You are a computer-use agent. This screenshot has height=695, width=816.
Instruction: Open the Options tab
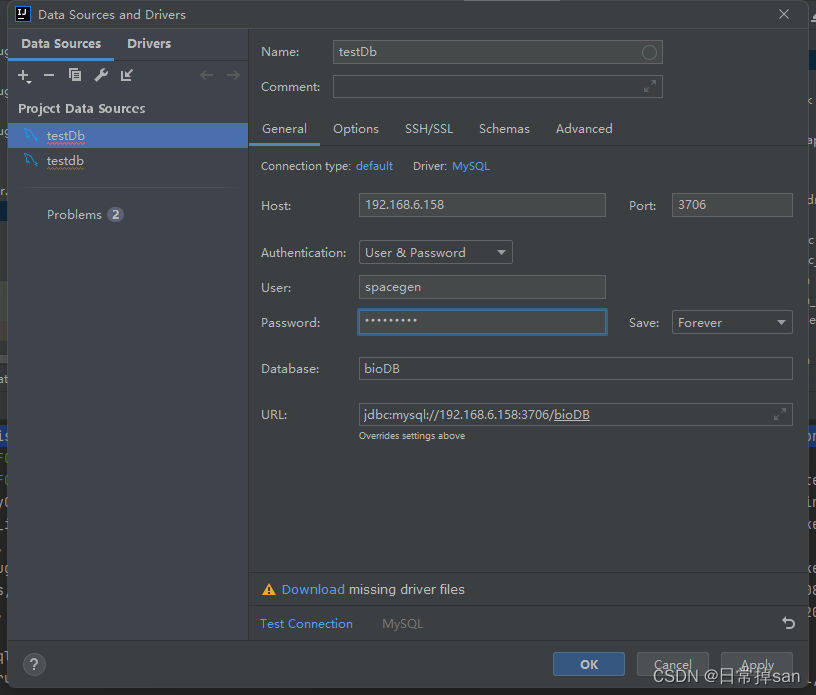coord(356,129)
